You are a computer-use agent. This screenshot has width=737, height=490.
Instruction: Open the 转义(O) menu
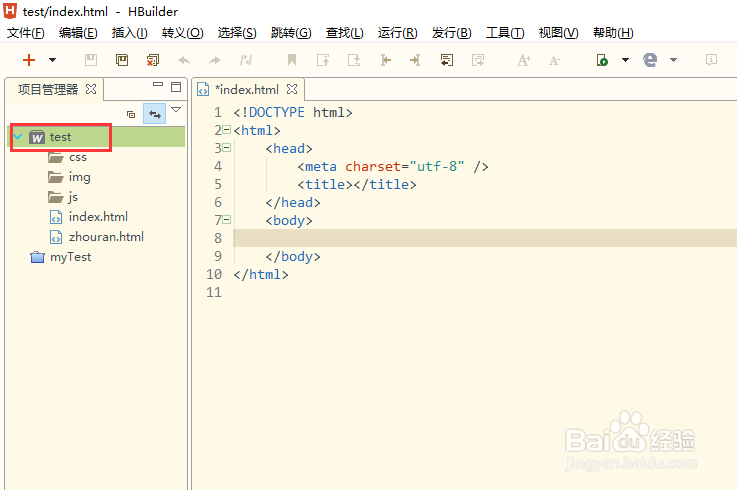(182, 33)
